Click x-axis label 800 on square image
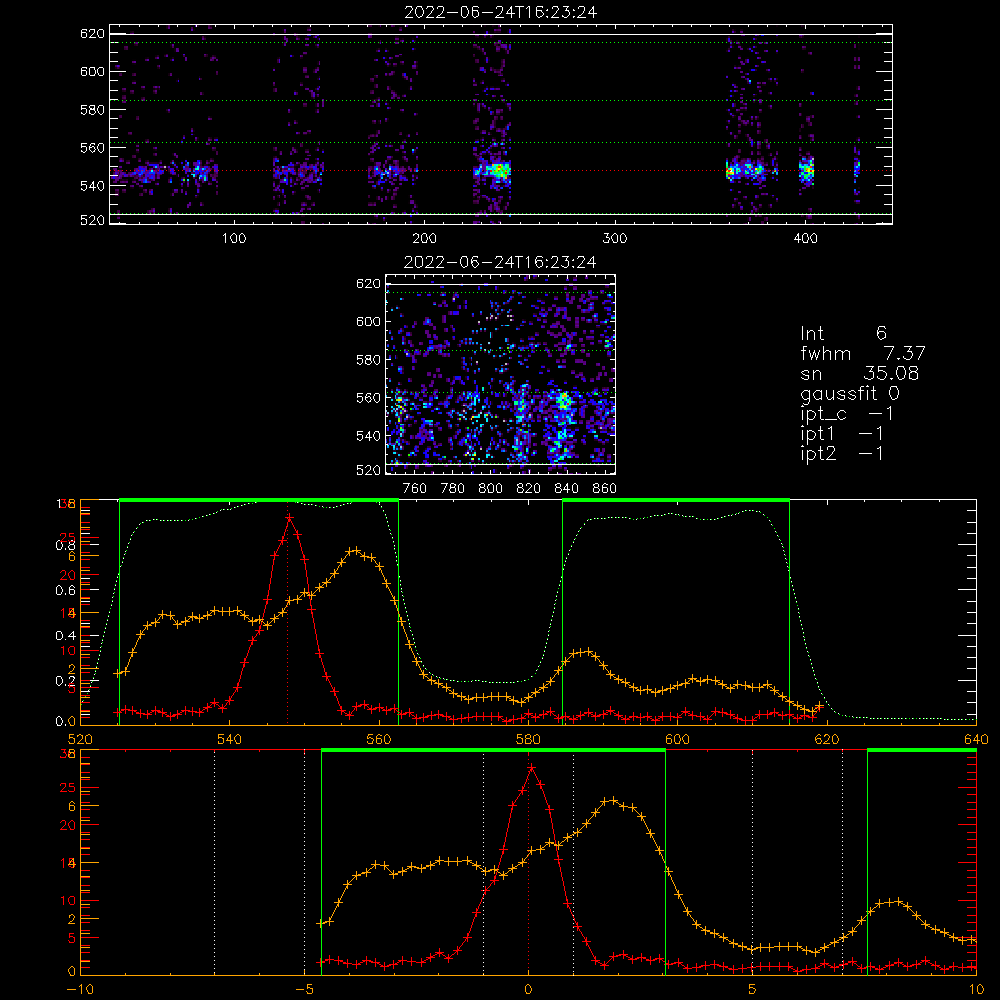The height and width of the screenshot is (1000, 1000). (490, 489)
